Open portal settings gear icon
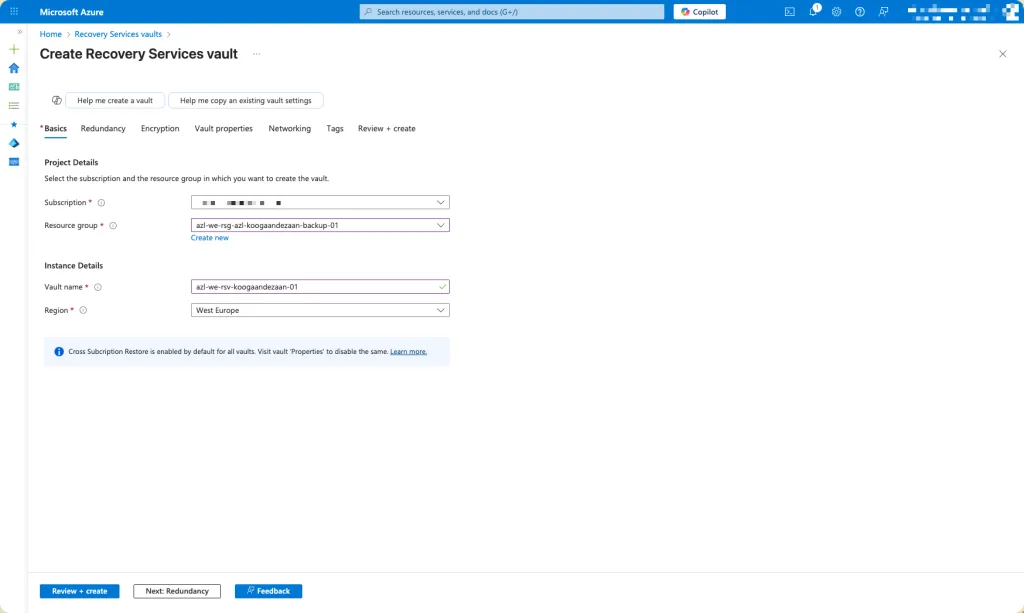The width and height of the screenshot is (1024, 613). tap(836, 12)
